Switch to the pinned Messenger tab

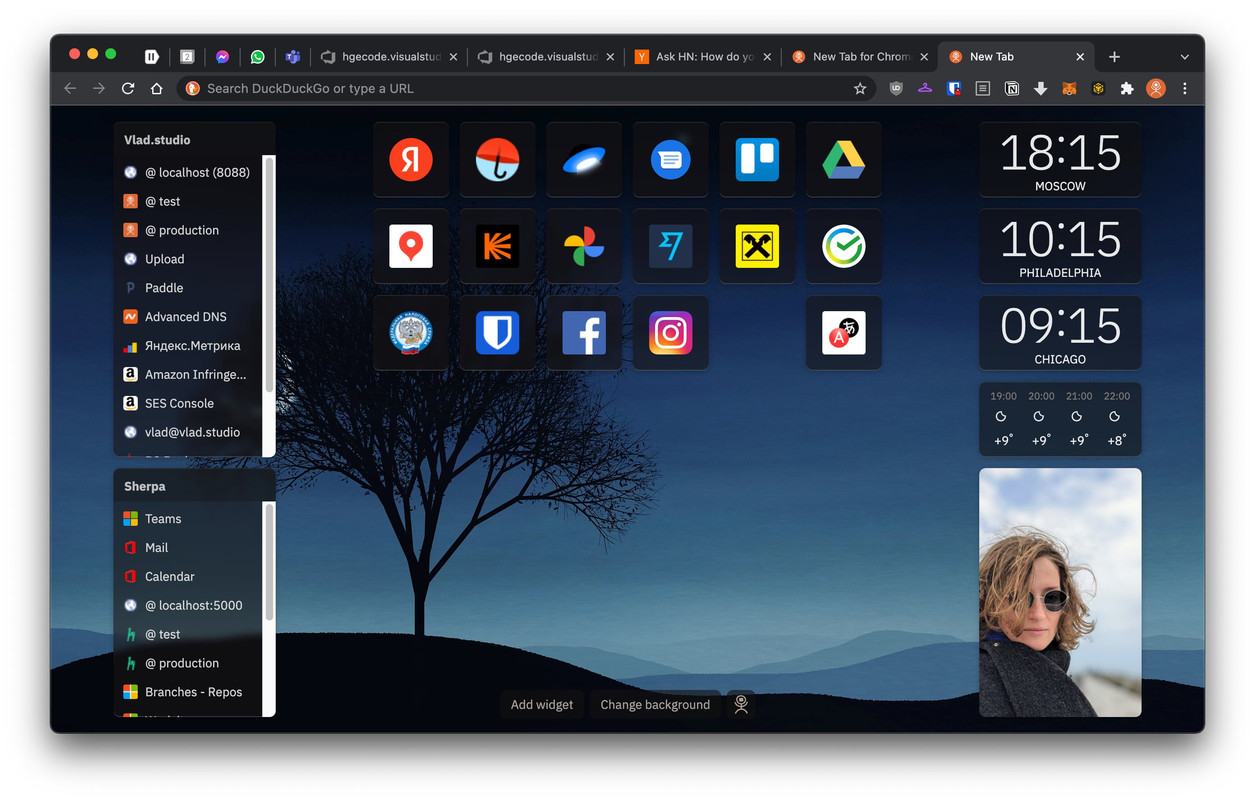(x=222, y=57)
